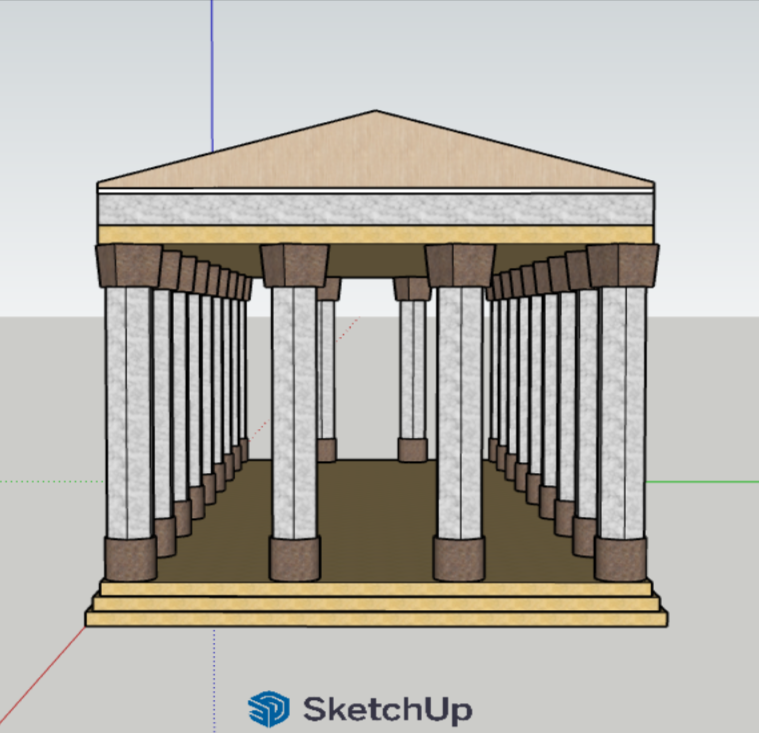Select the dark ceiling underside between front columns
The width and height of the screenshot is (759, 733).
[377, 260]
